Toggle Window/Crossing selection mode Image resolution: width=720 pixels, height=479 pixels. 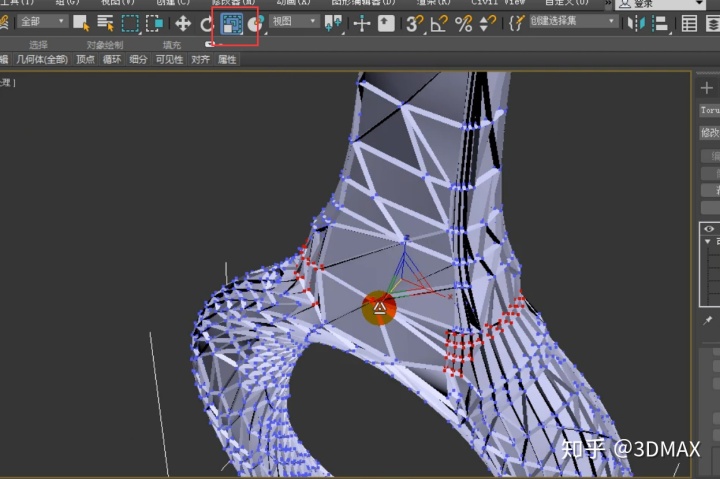point(154,23)
